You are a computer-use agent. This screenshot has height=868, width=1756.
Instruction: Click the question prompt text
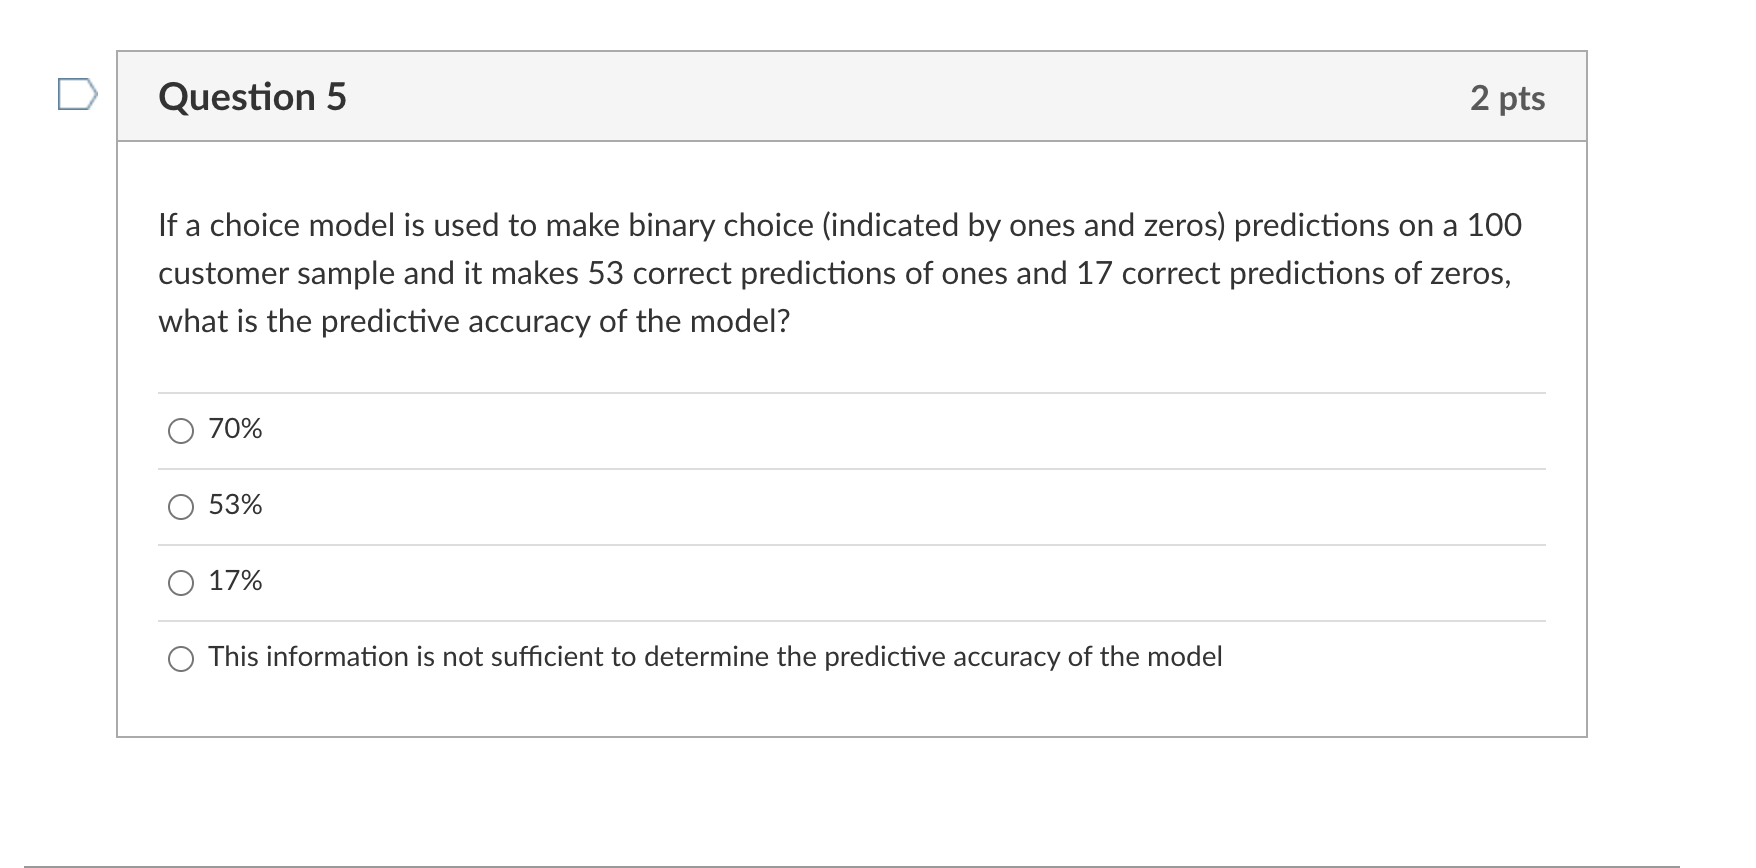840,272
